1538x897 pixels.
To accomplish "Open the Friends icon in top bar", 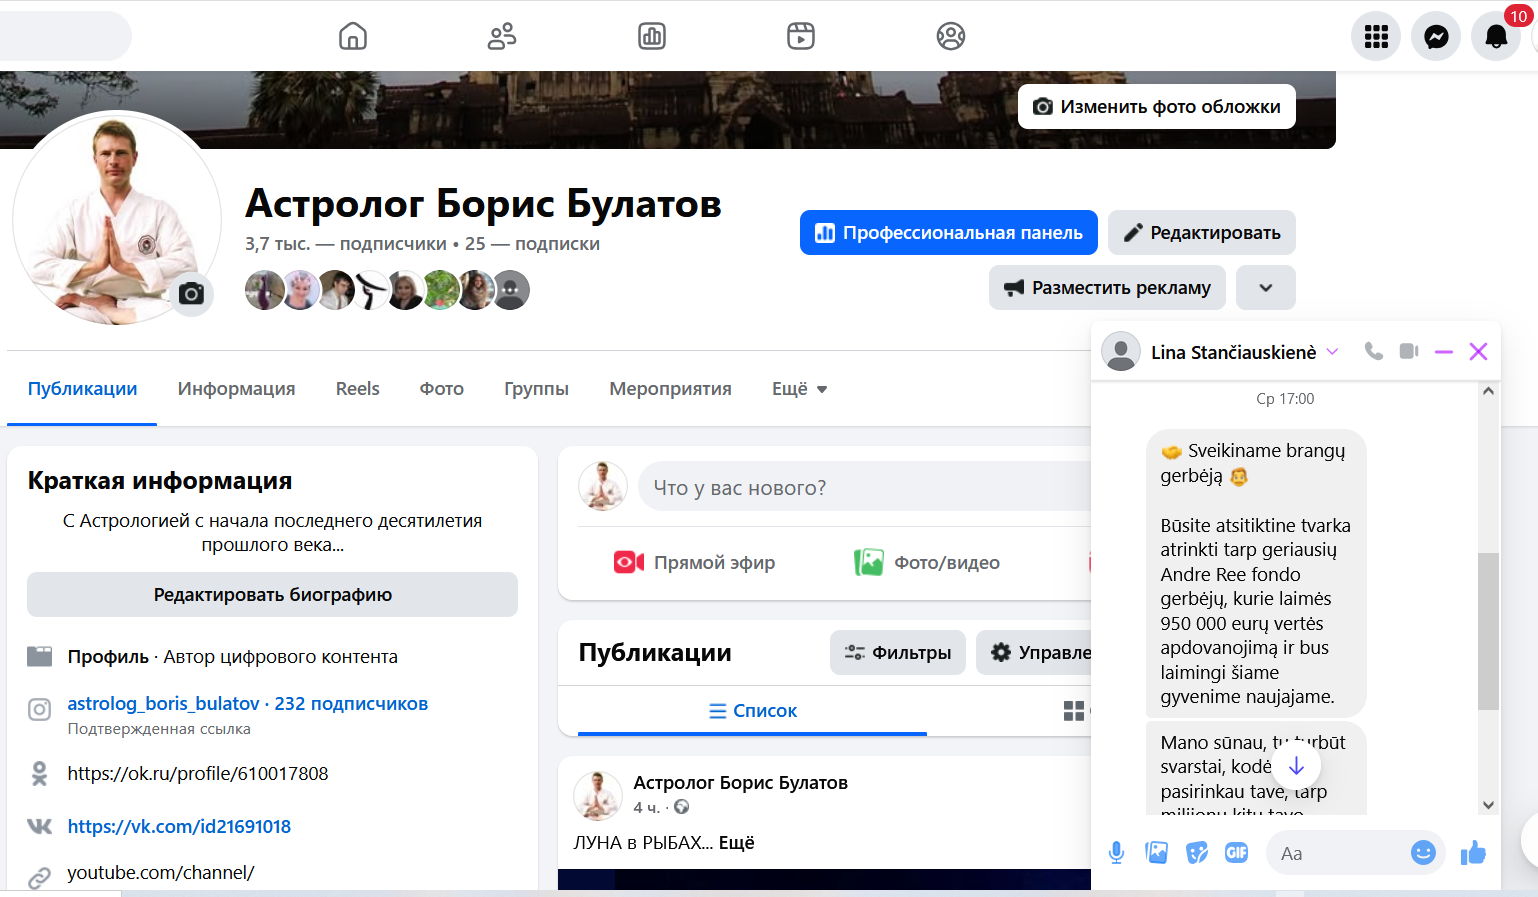I will click(502, 36).
